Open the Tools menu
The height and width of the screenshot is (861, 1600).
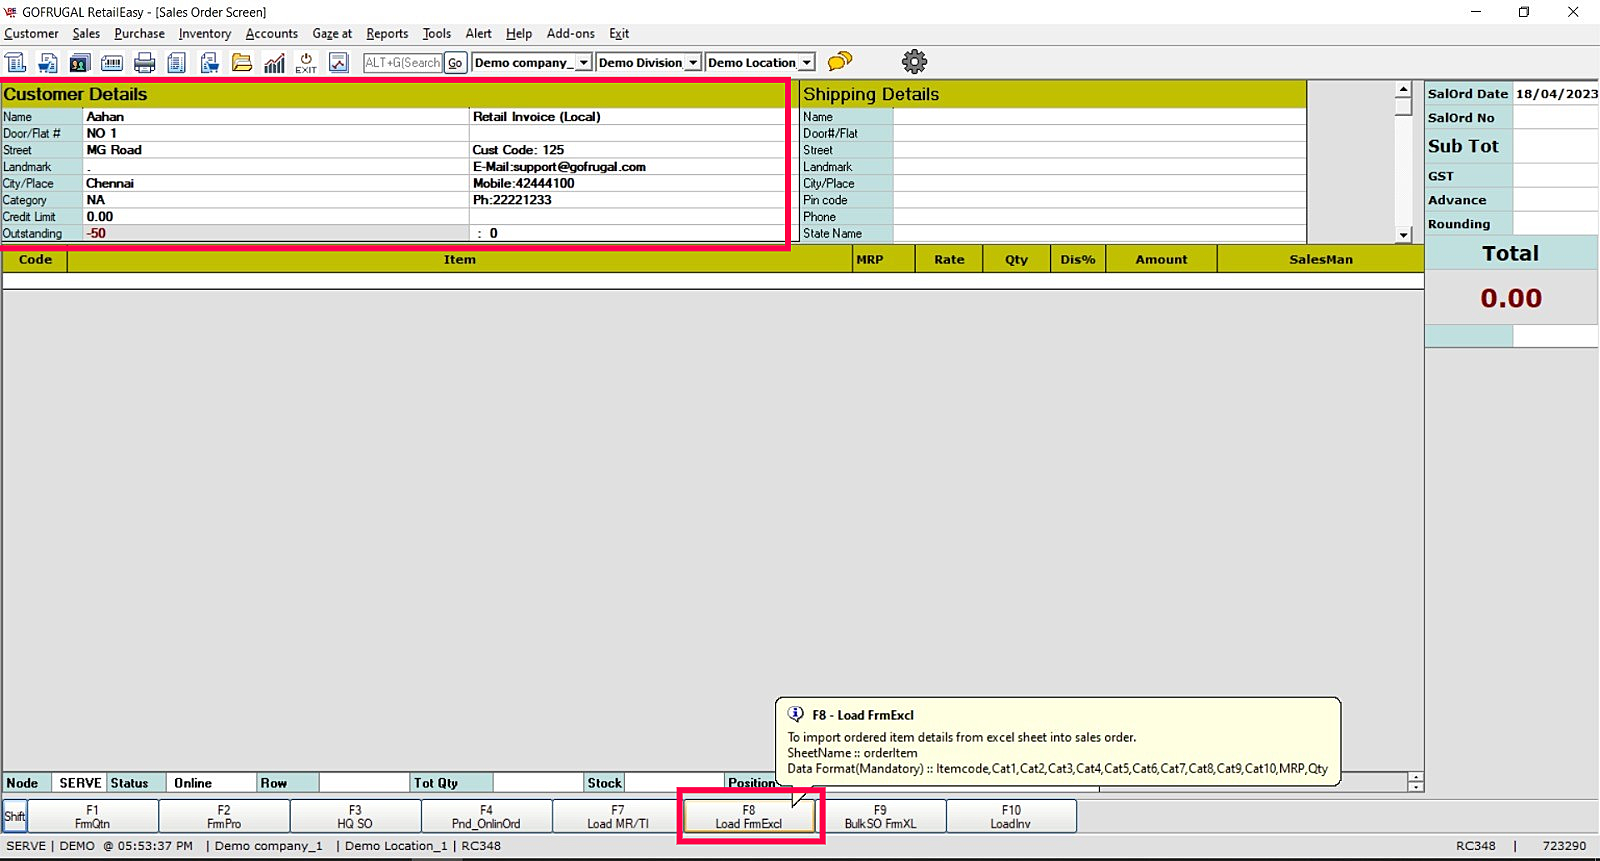tap(437, 33)
